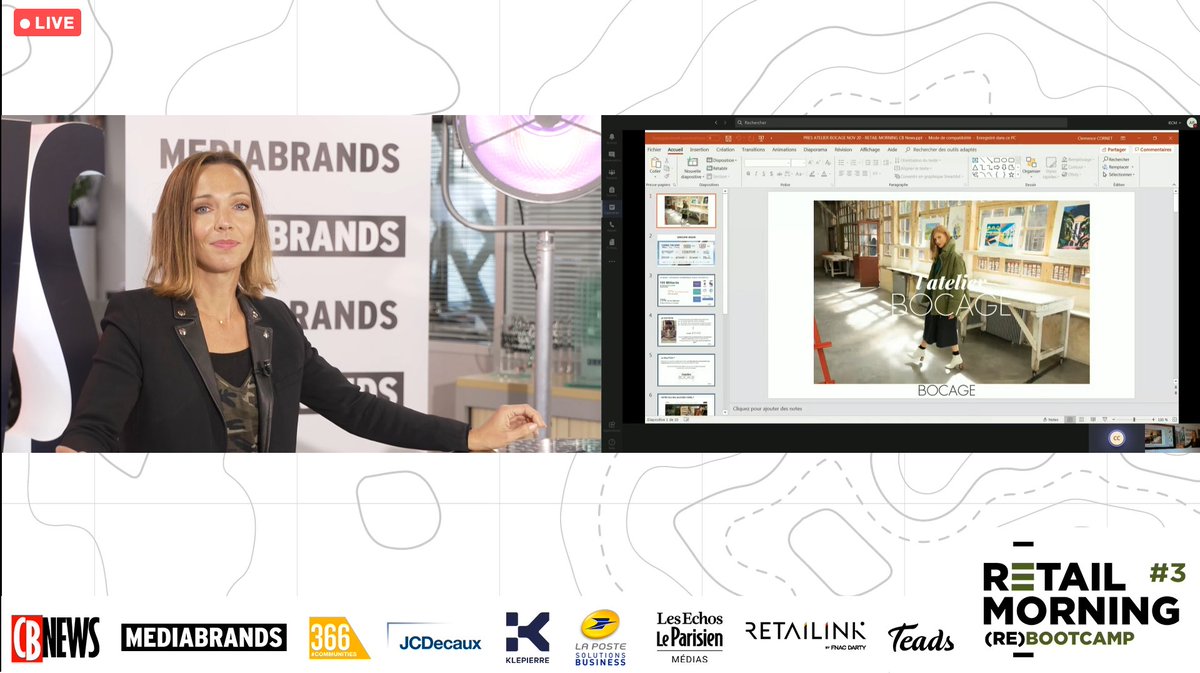Click the Commentaires button
Screen dimensions: 1200x673
pos(1153,149)
